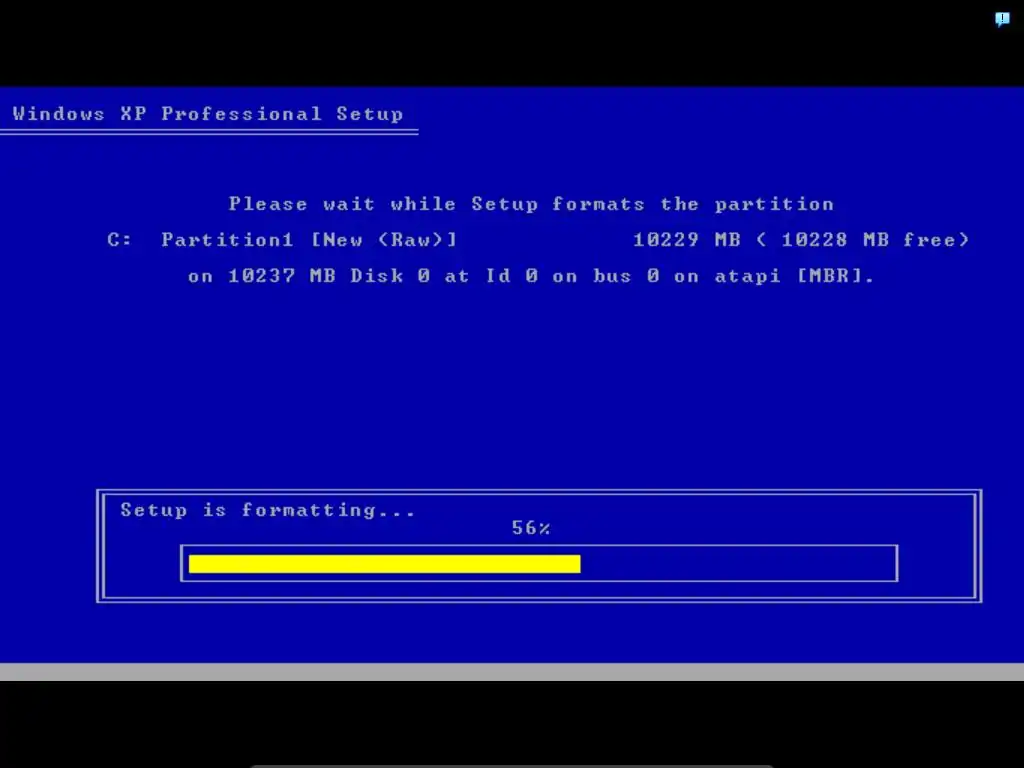Click the 'C: Partition1 [New <Raw>]' text
The width and height of the screenshot is (1024, 768).
282,240
